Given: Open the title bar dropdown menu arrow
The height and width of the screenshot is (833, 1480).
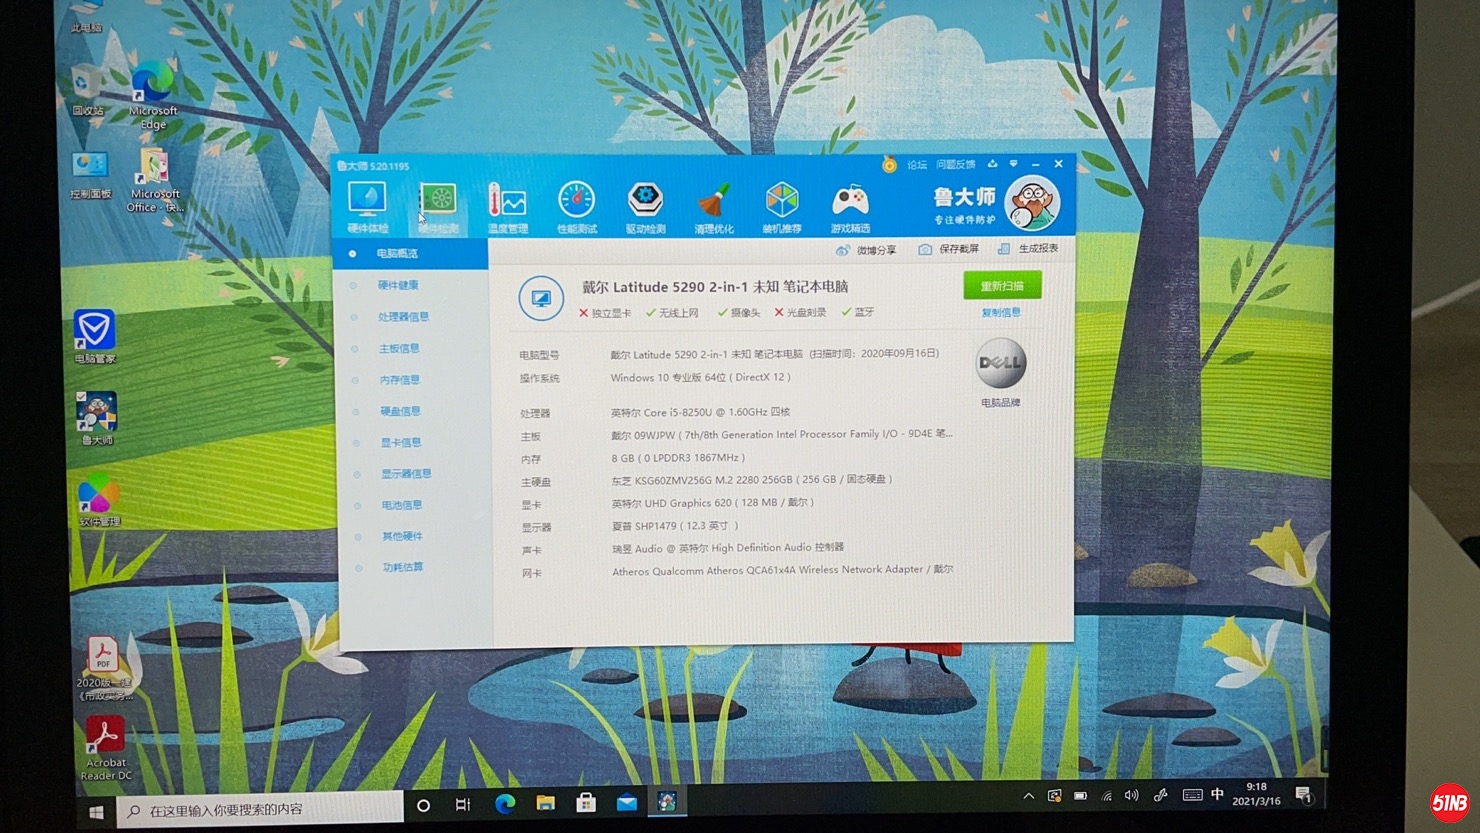Looking at the screenshot, I should (1013, 164).
